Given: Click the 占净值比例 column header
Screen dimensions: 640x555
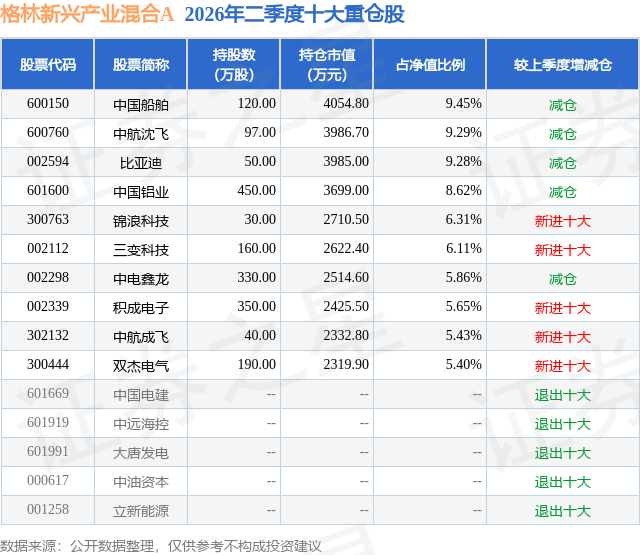Looking at the screenshot, I should pyautogui.click(x=430, y=64).
